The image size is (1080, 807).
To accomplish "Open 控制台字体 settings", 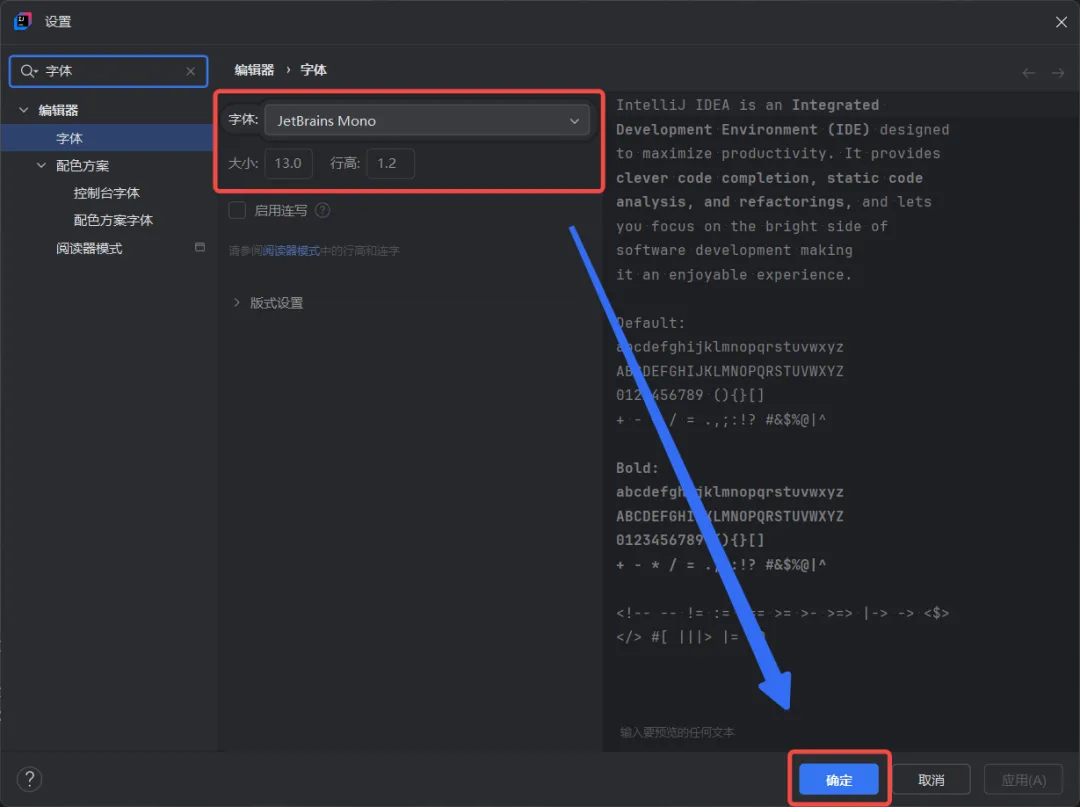I will click(x=107, y=193).
